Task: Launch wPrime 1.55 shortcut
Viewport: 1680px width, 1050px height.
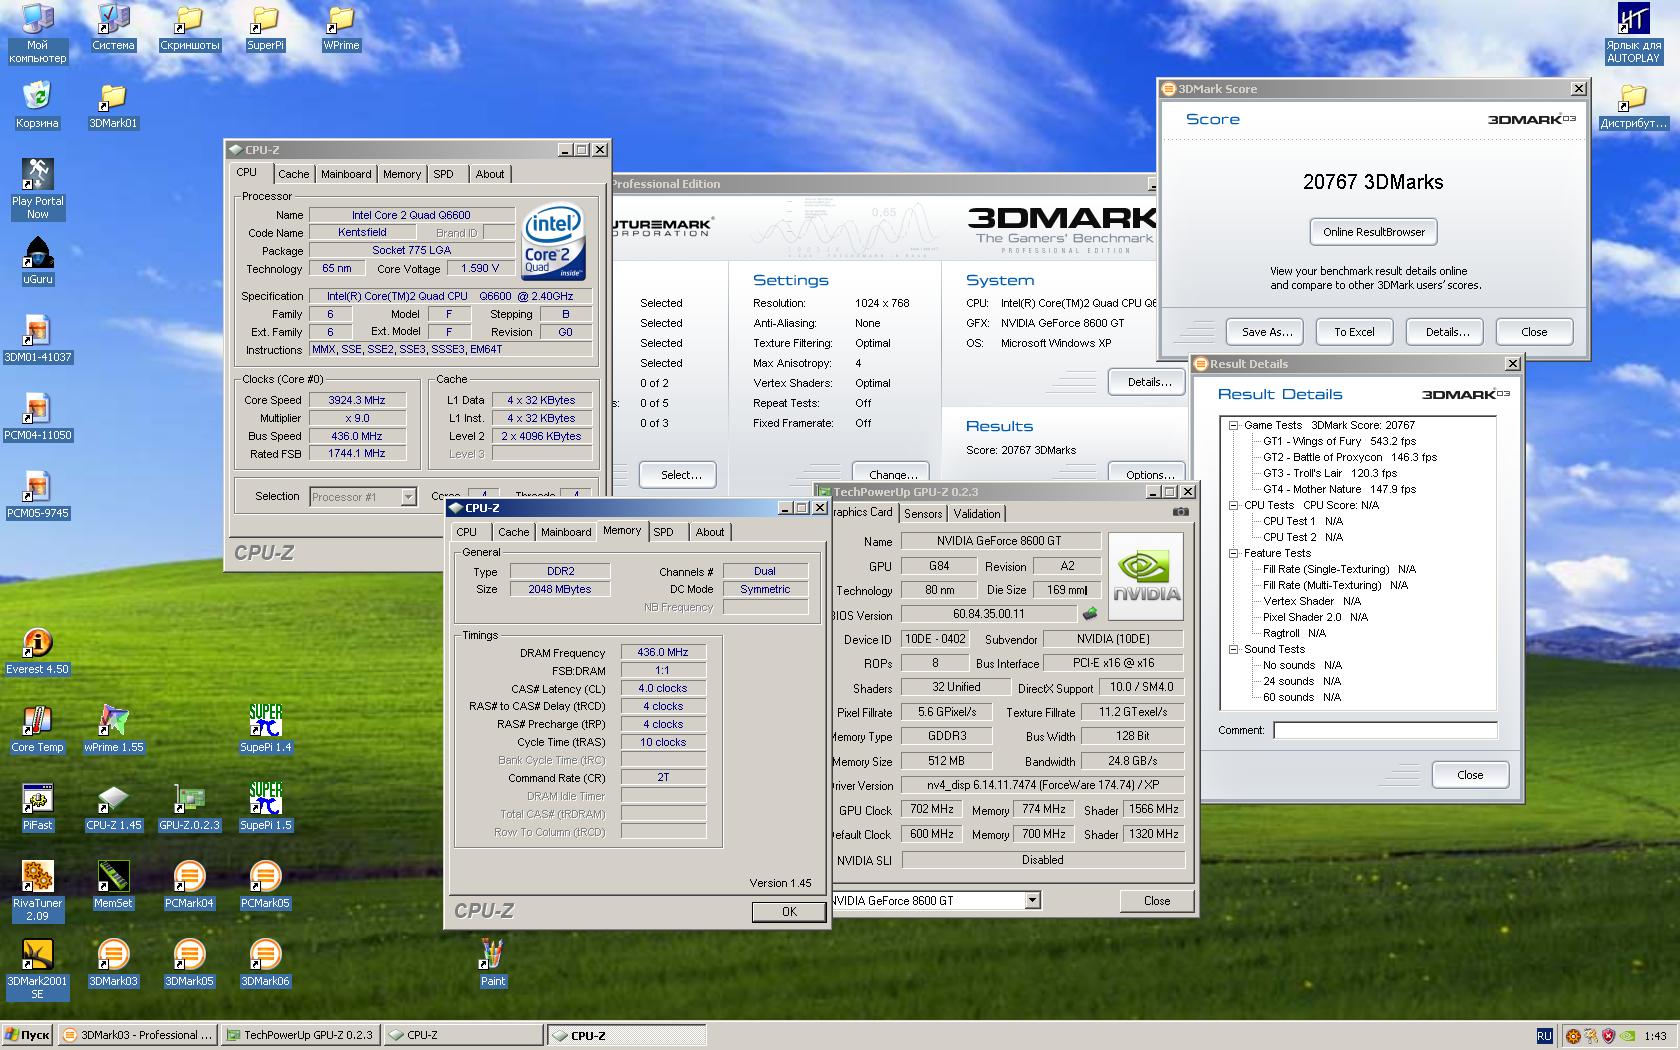Action: coord(113,729)
